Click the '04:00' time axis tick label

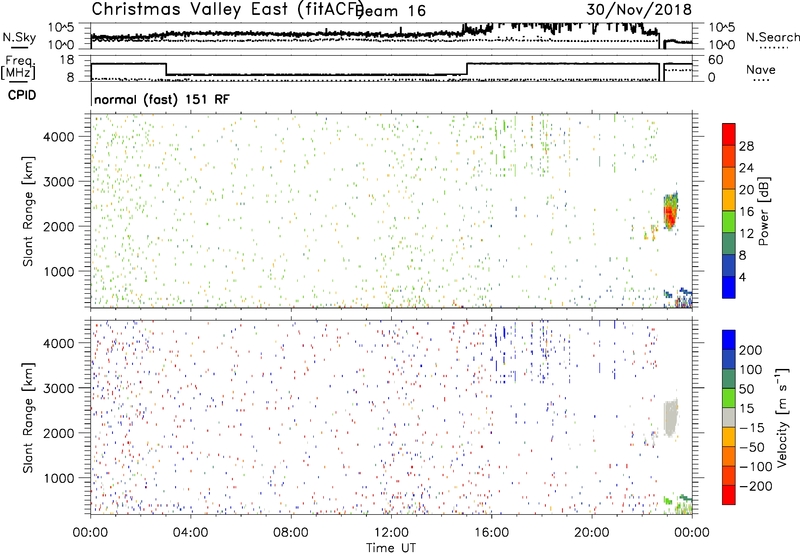point(190,533)
